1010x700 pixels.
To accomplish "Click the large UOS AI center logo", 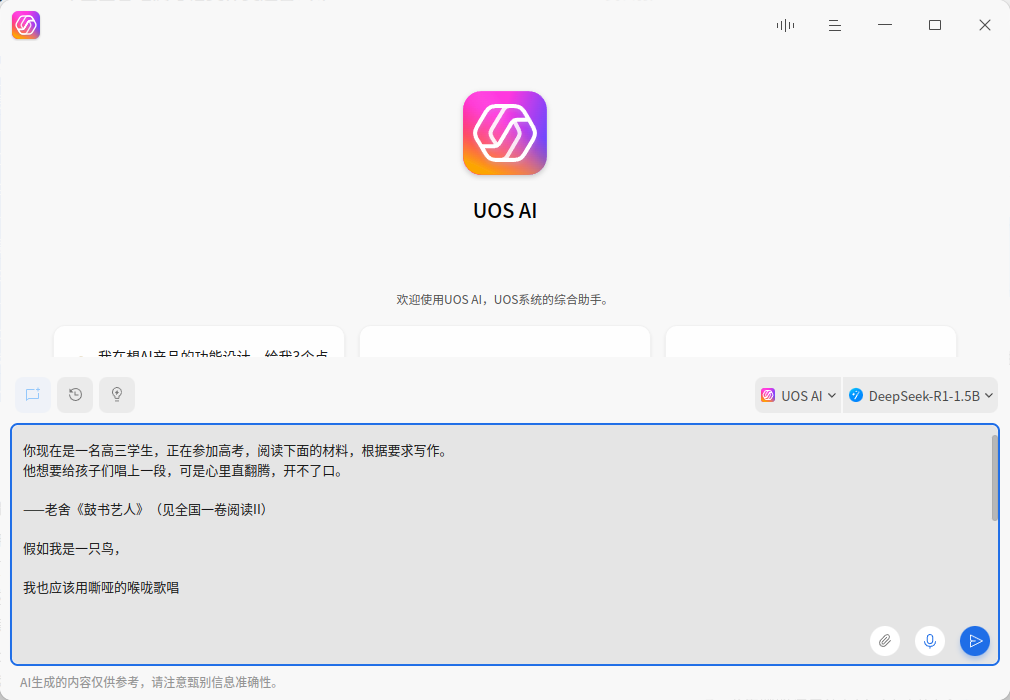I will pyautogui.click(x=505, y=133).
